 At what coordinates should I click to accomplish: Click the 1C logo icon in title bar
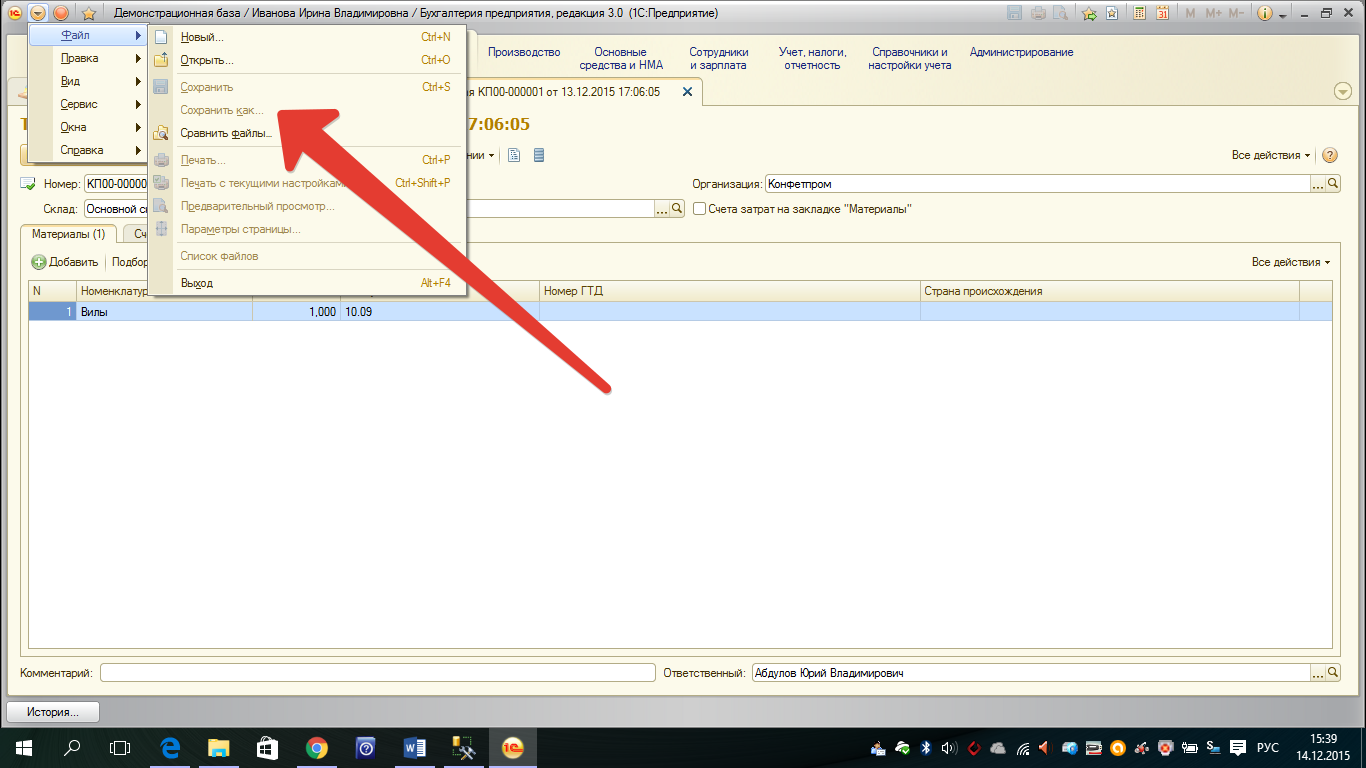pyautogui.click(x=14, y=13)
